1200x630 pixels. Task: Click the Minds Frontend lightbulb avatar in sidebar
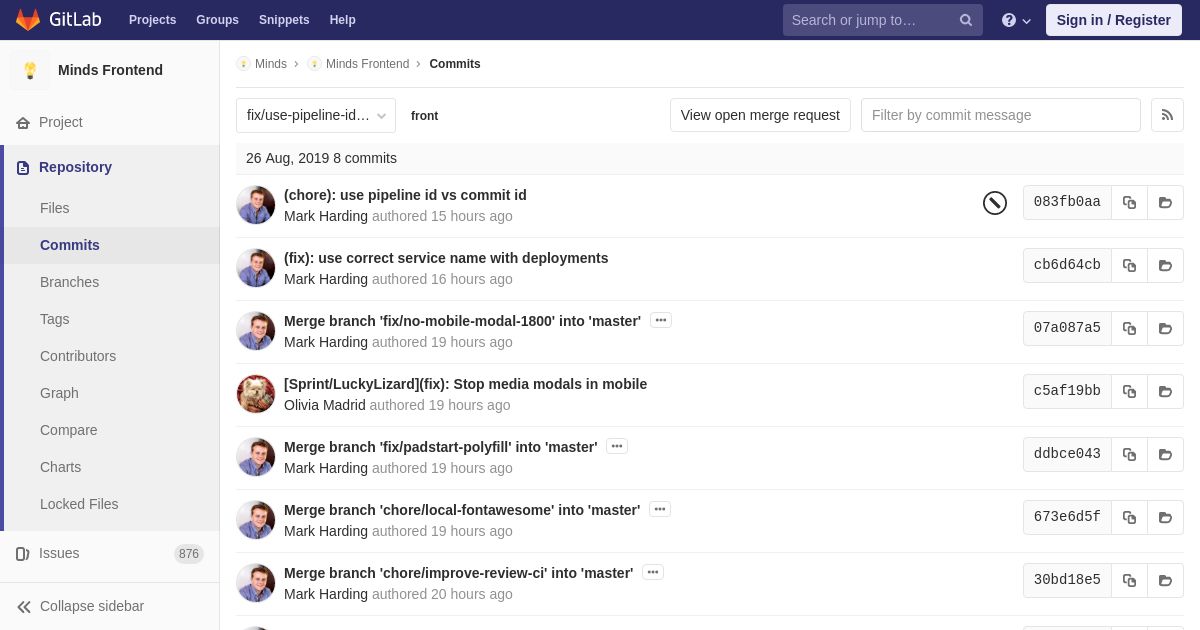(x=30, y=70)
